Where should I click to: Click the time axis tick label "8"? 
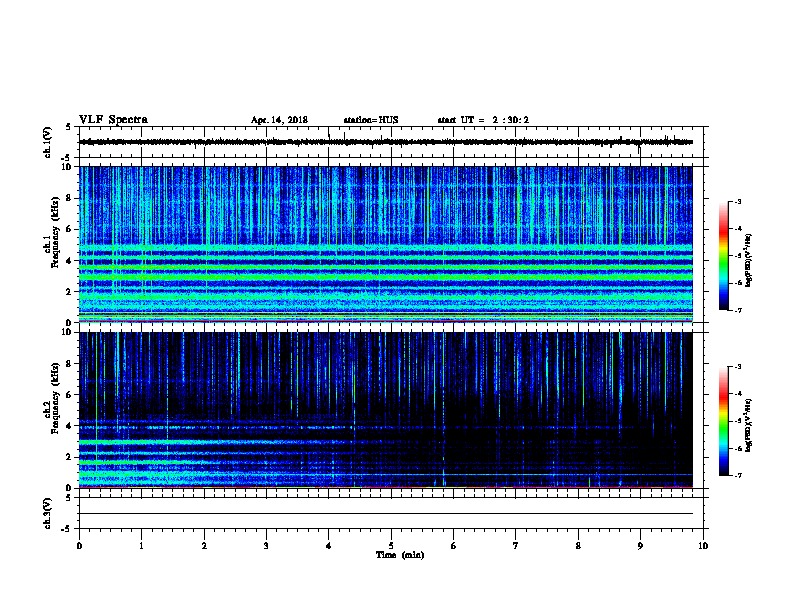[578, 546]
